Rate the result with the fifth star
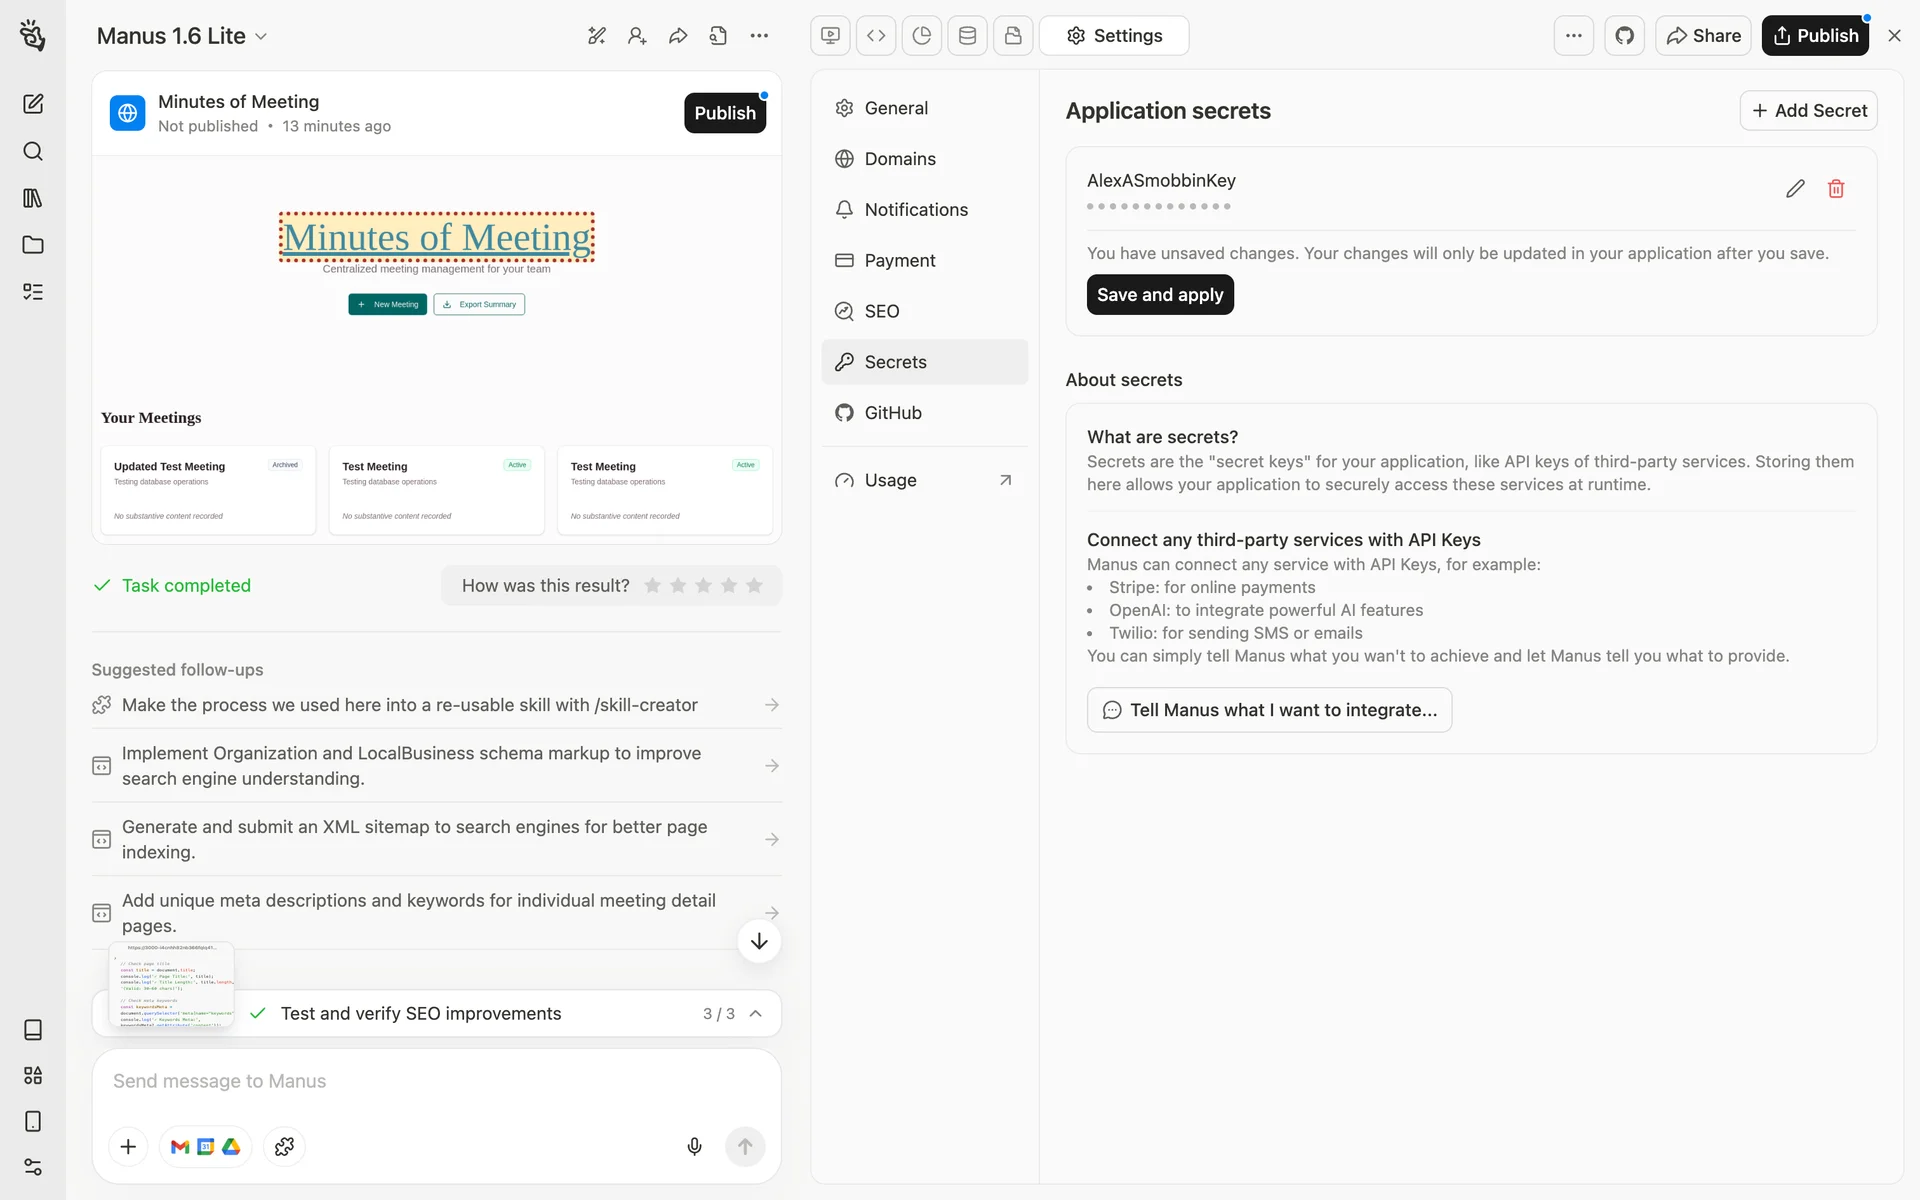 (754, 586)
